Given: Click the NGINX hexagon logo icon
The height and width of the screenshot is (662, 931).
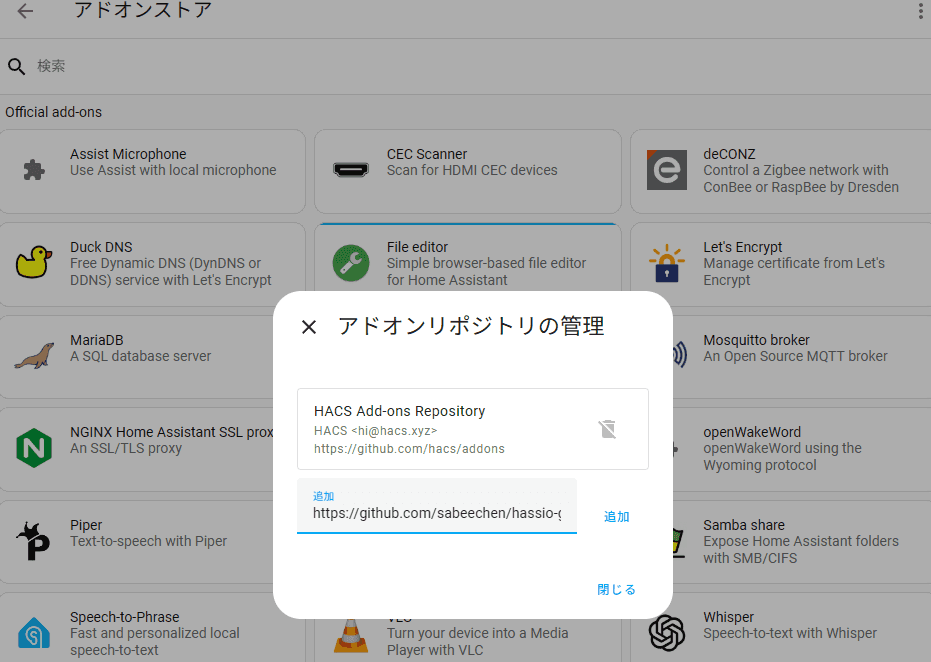Looking at the screenshot, I should (34, 448).
